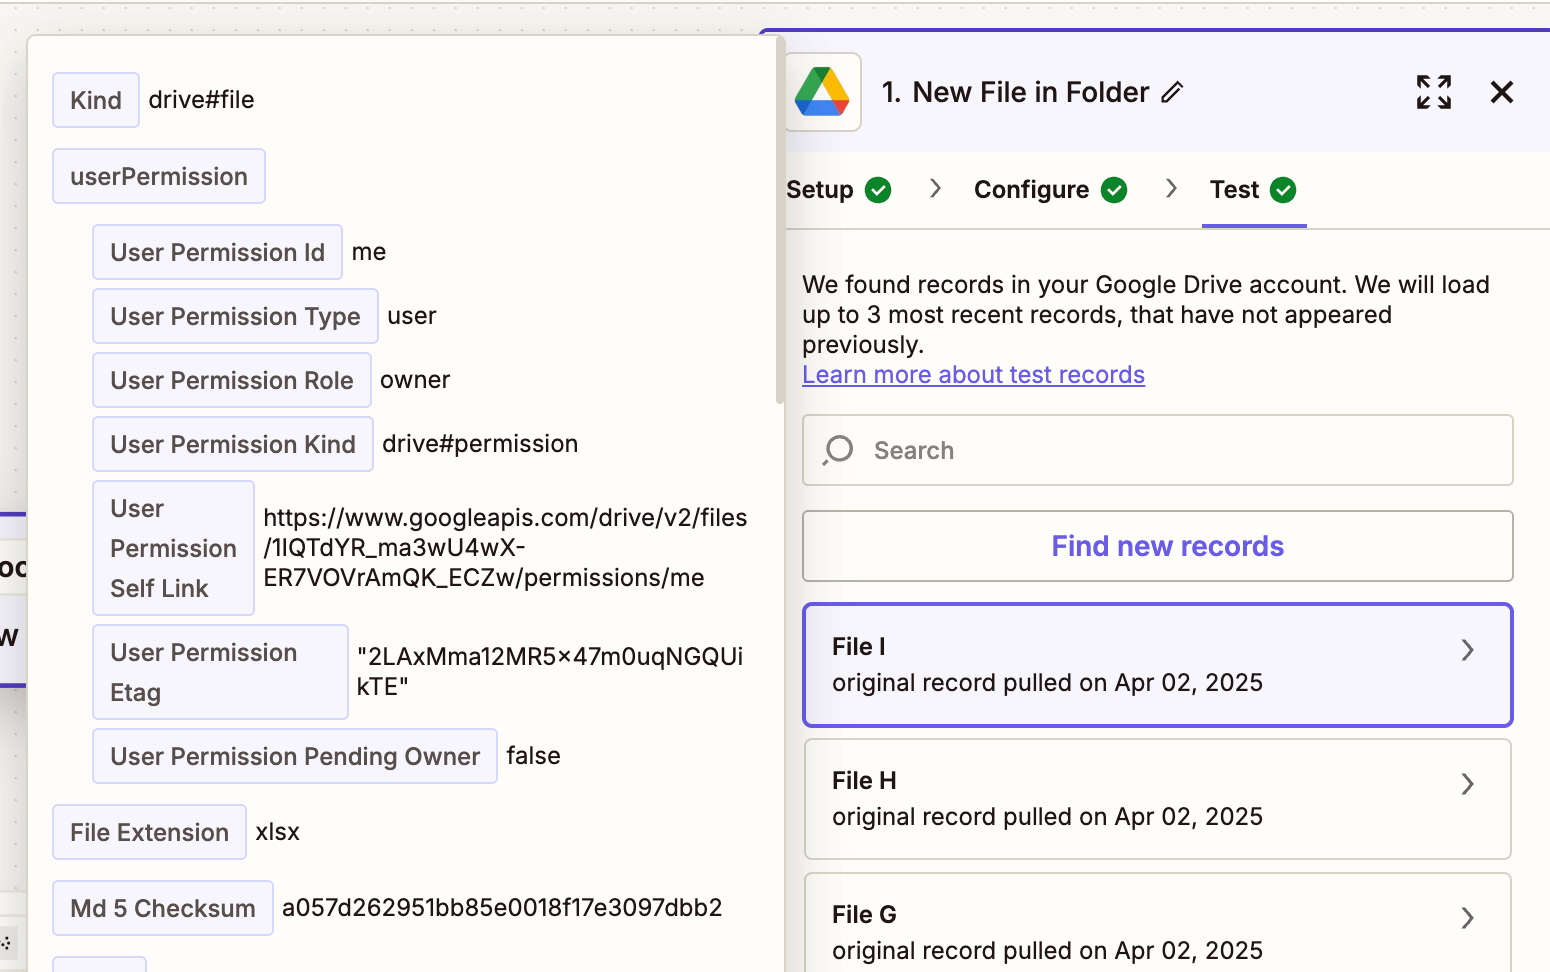Viewport: 1550px width, 972px height.
Task: Open fullscreen view with the expand icon
Action: (1433, 92)
